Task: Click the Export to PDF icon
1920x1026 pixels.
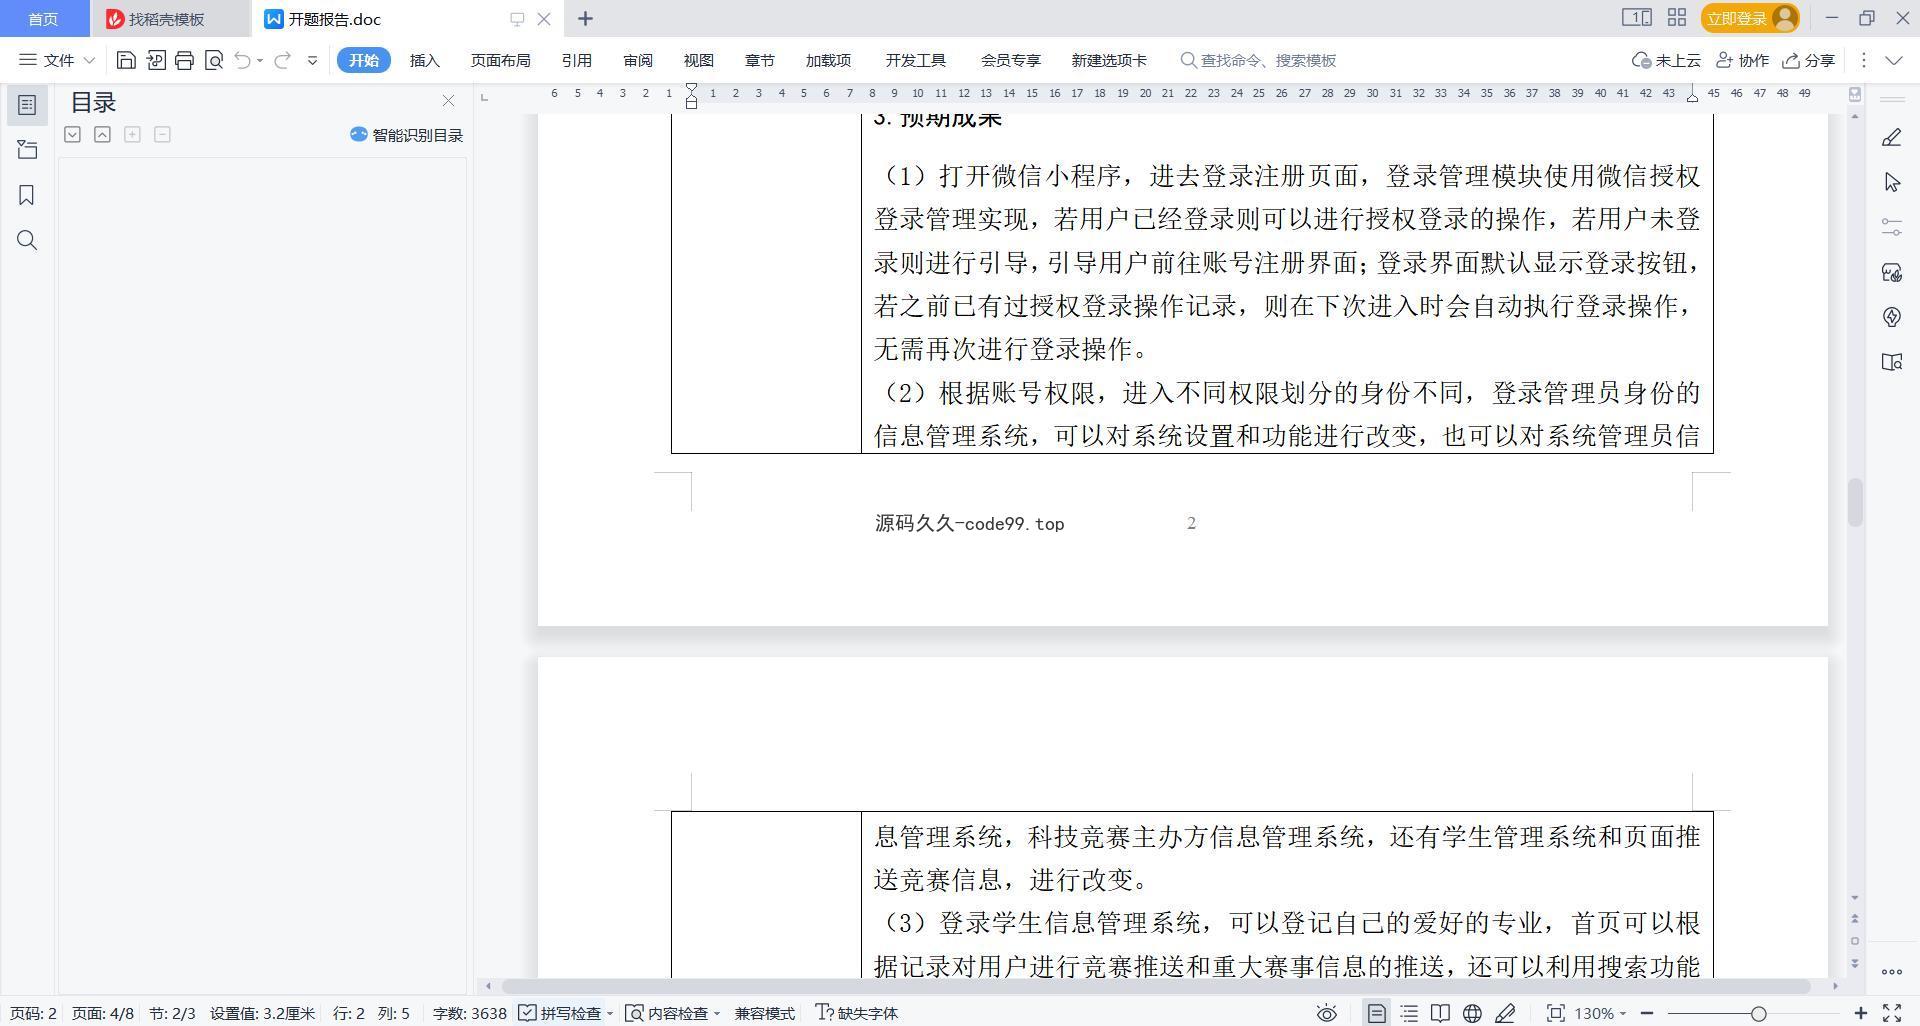Action: 155,60
